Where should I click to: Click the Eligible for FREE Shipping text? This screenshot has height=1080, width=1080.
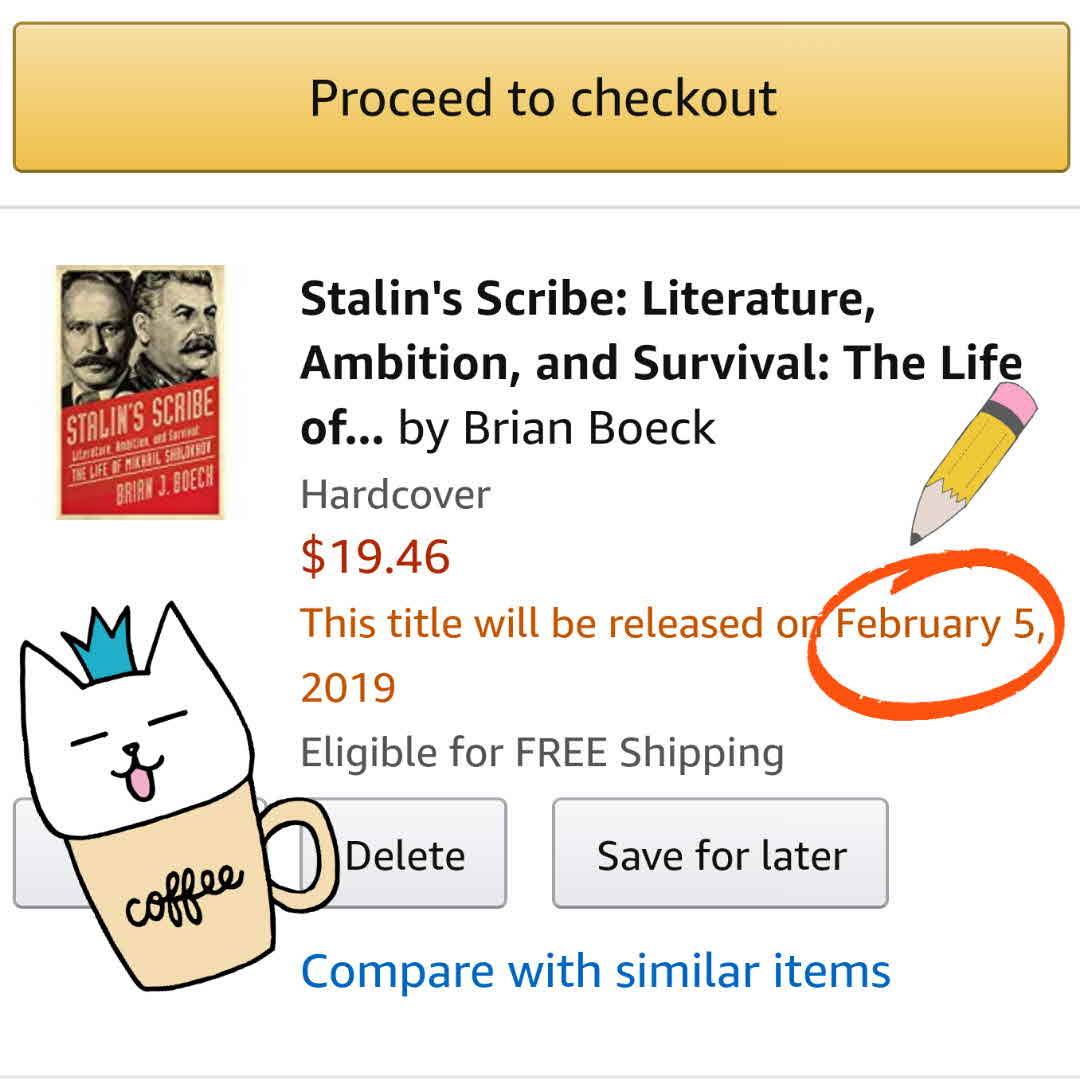pyautogui.click(x=541, y=752)
